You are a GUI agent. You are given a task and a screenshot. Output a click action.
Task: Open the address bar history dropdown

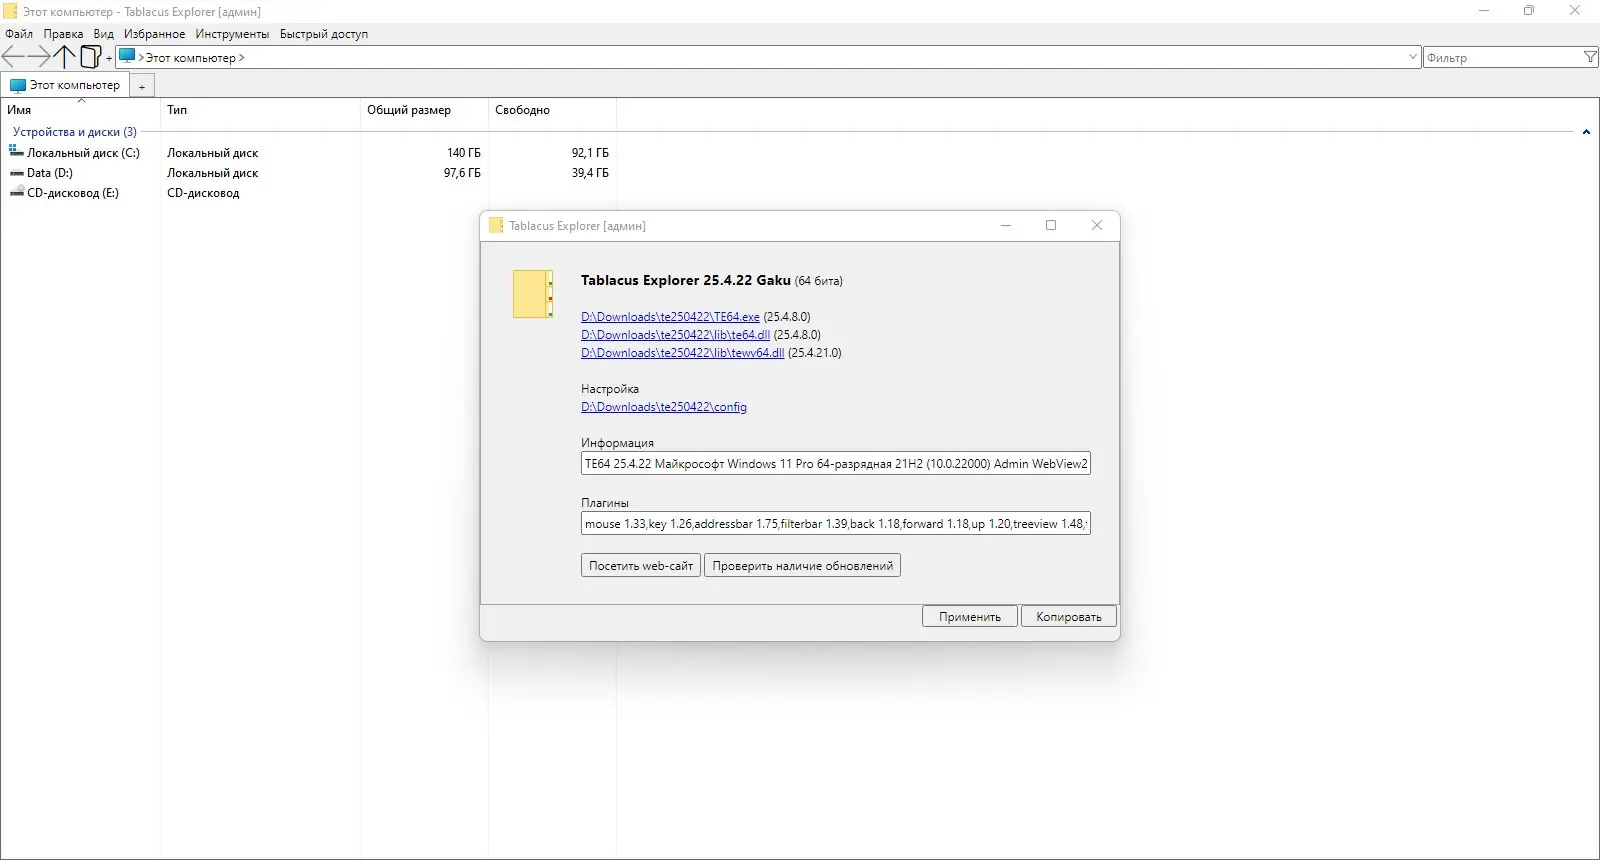1412,57
